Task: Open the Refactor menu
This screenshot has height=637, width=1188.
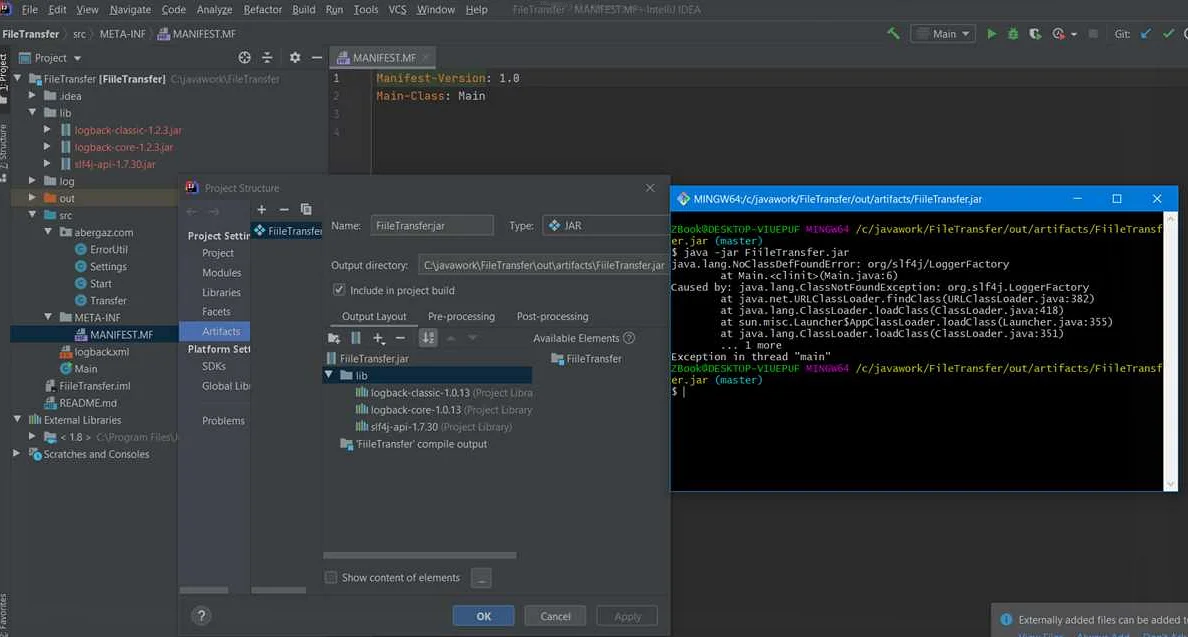Action: coord(262,9)
